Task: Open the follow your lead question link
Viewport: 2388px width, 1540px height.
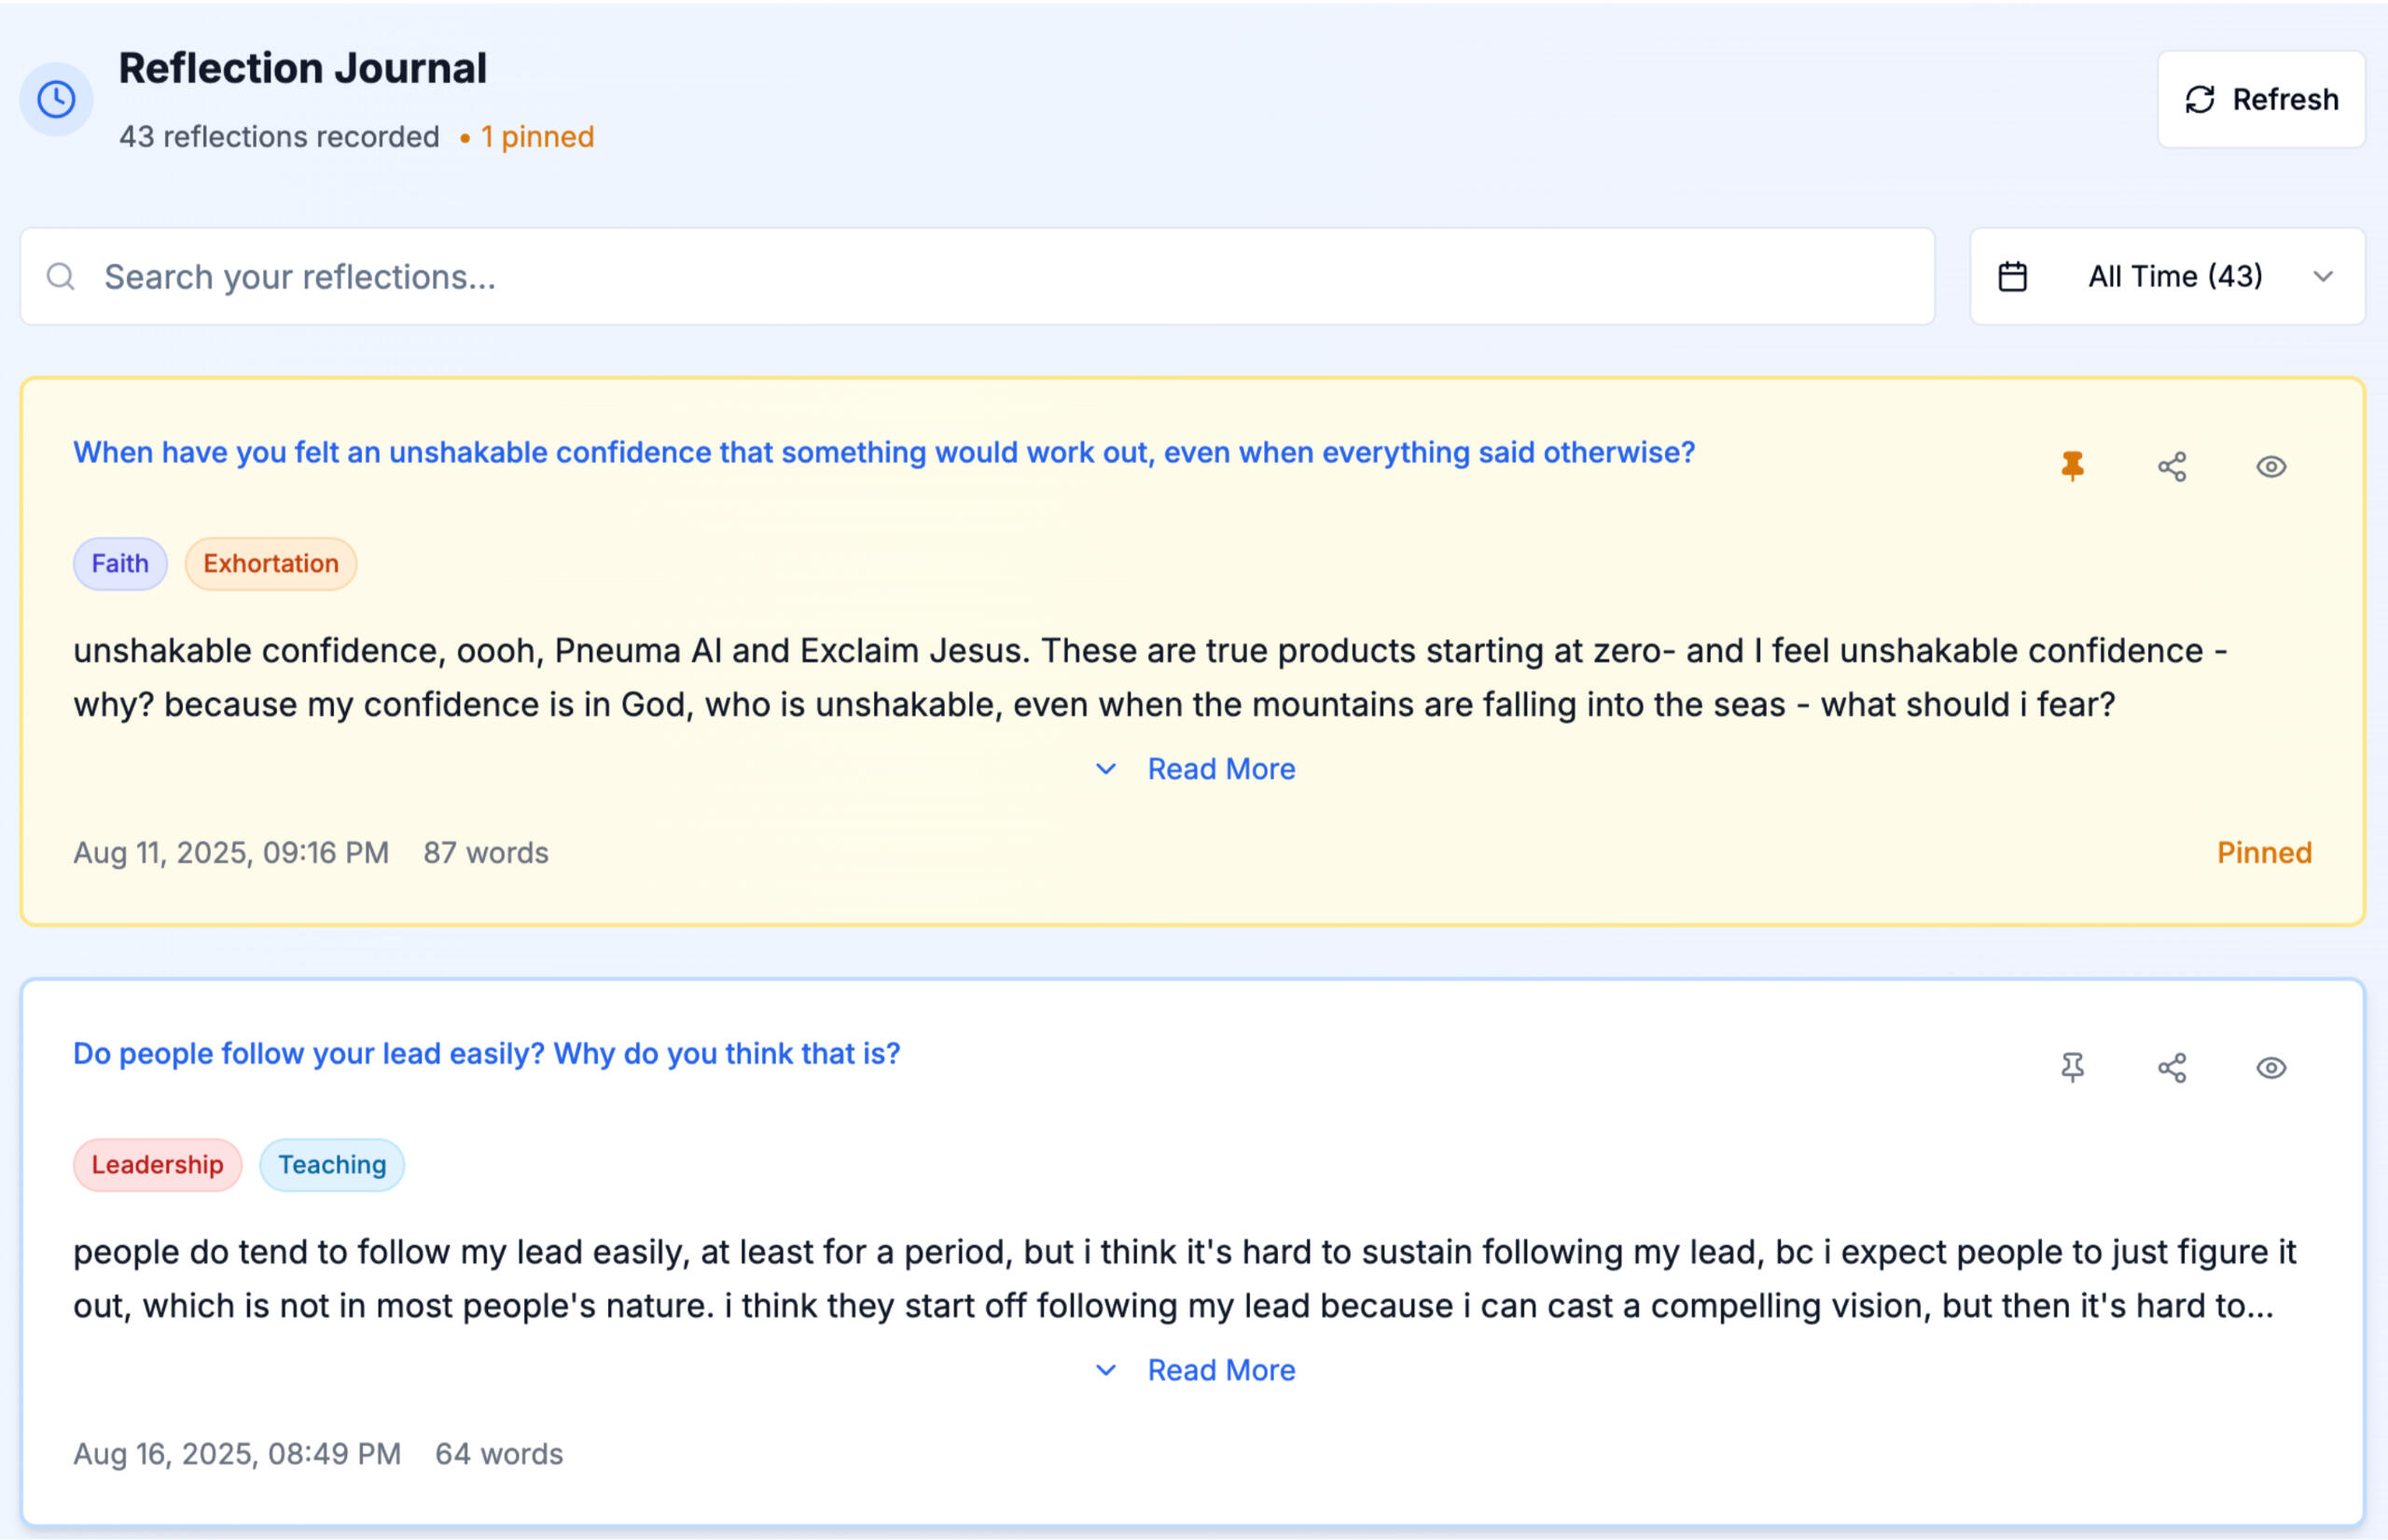Action: click(486, 1054)
